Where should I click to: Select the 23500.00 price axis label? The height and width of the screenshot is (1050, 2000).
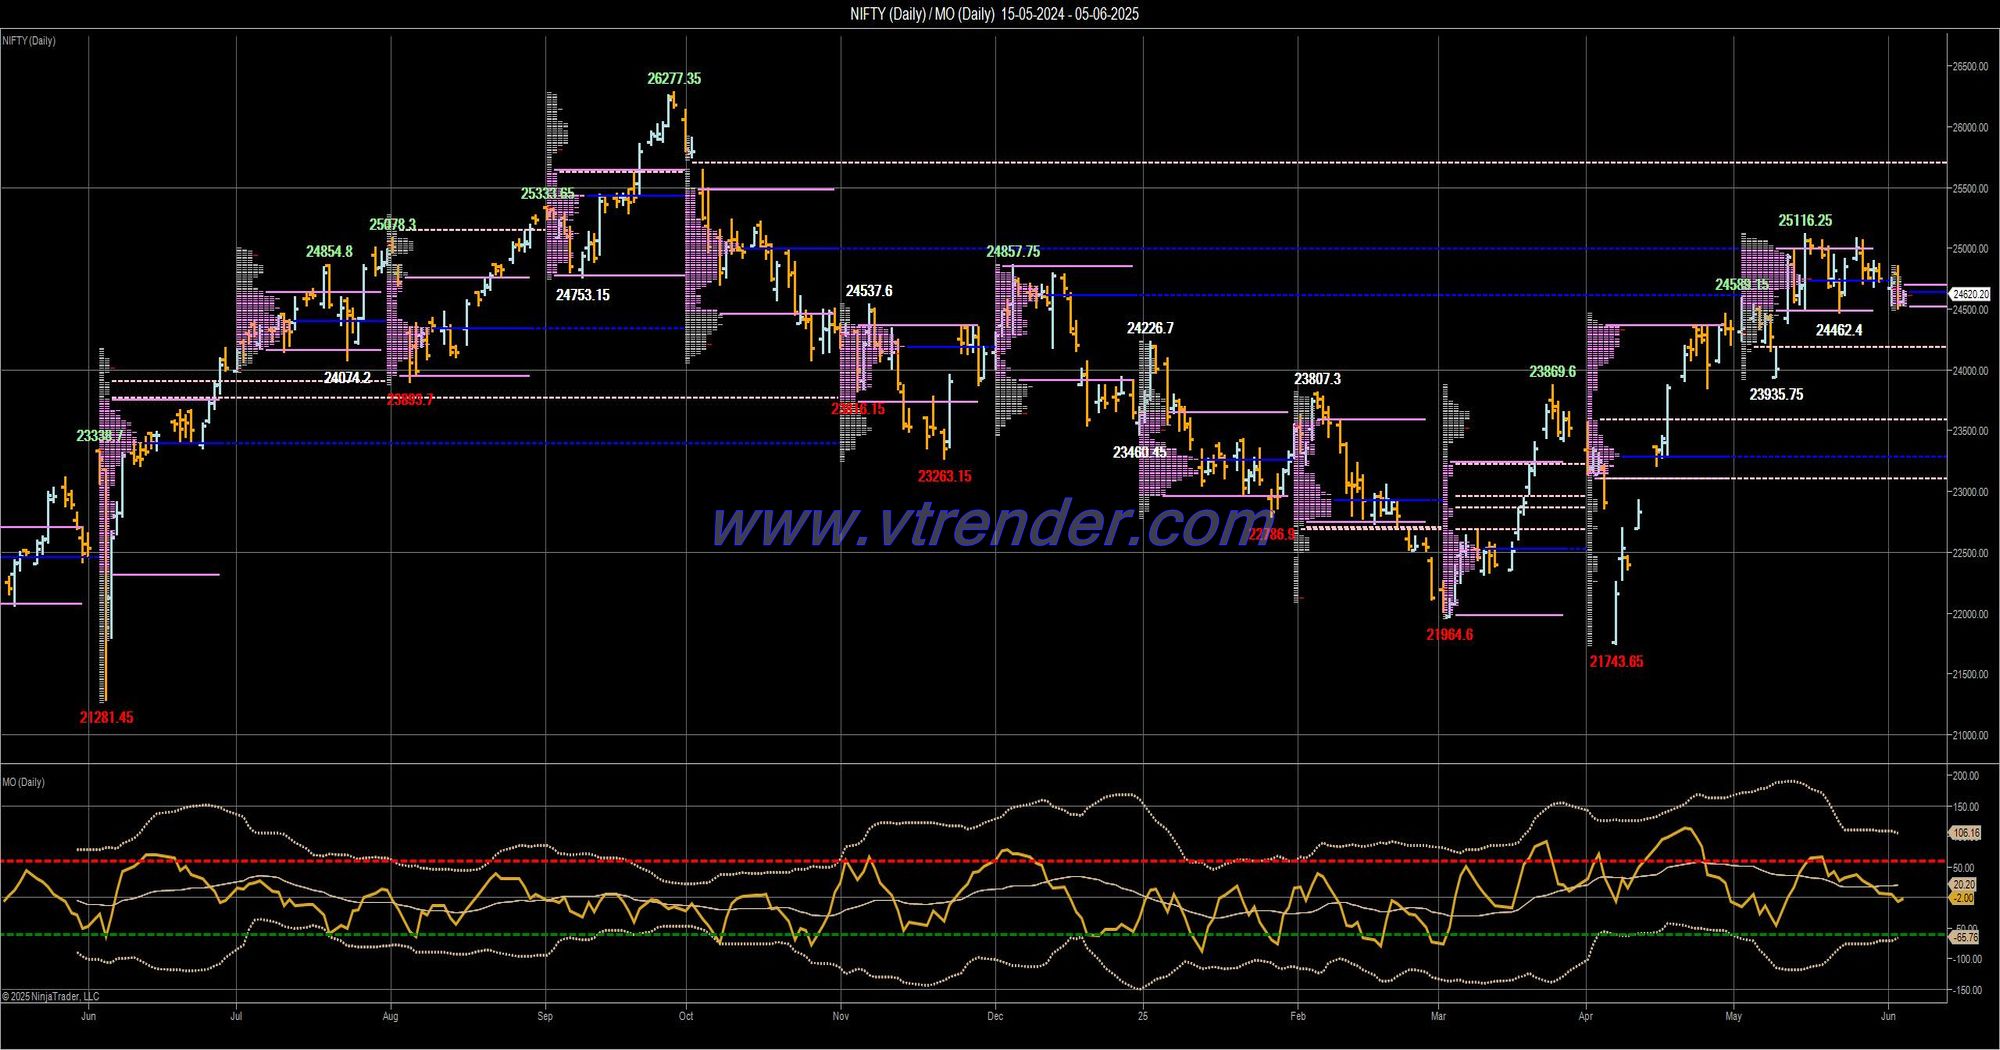point(1970,432)
